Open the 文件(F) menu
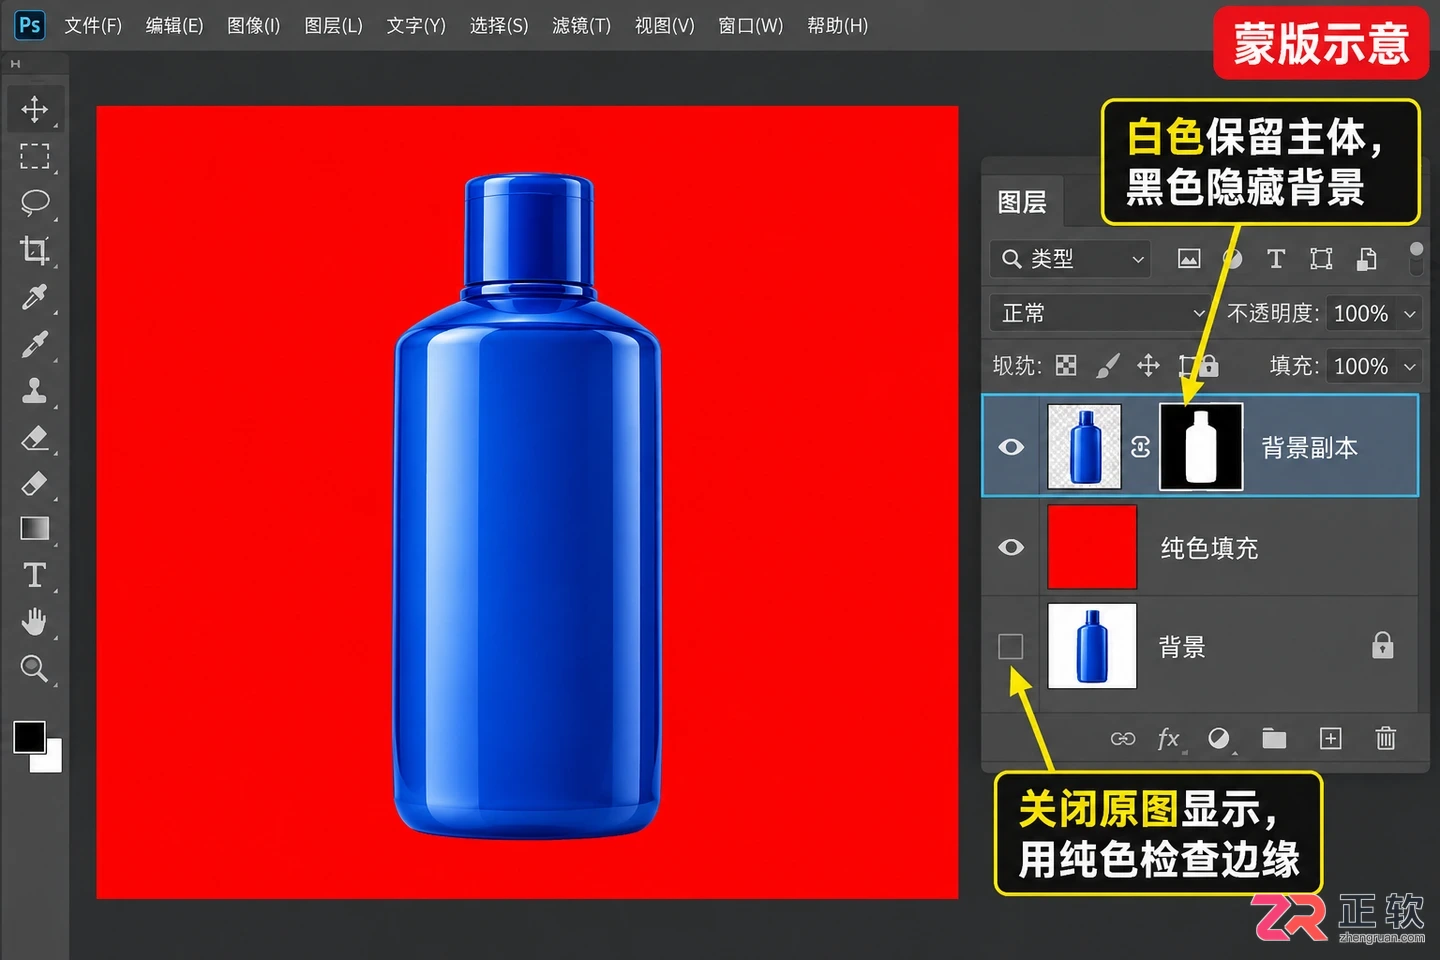The height and width of the screenshot is (960, 1440). (x=93, y=25)
